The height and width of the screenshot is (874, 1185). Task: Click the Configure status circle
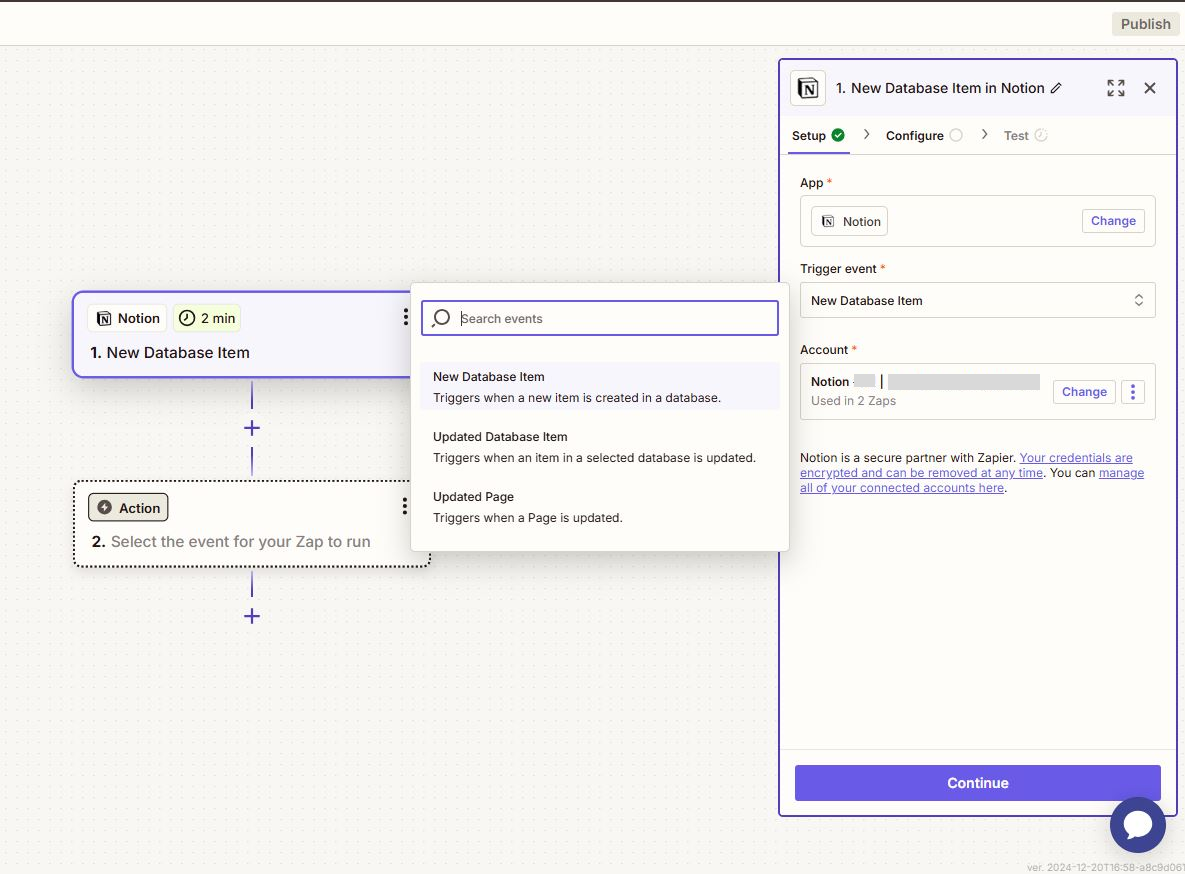[x=956, y=135]
